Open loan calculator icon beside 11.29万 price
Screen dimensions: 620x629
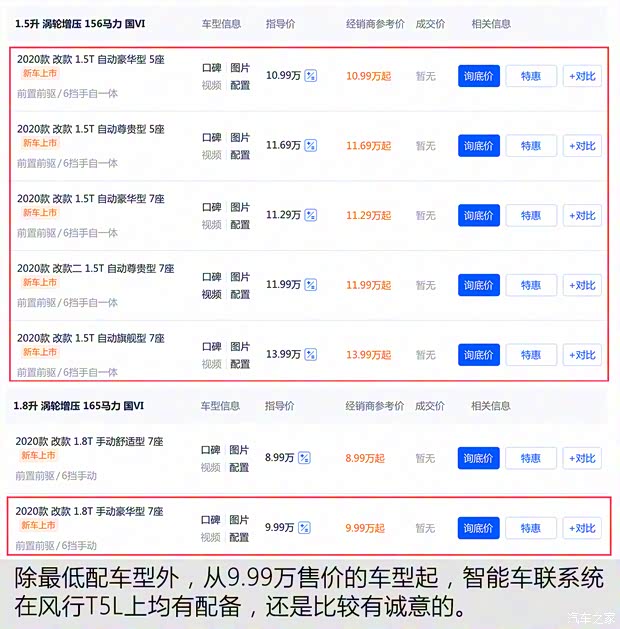point(310,215)
